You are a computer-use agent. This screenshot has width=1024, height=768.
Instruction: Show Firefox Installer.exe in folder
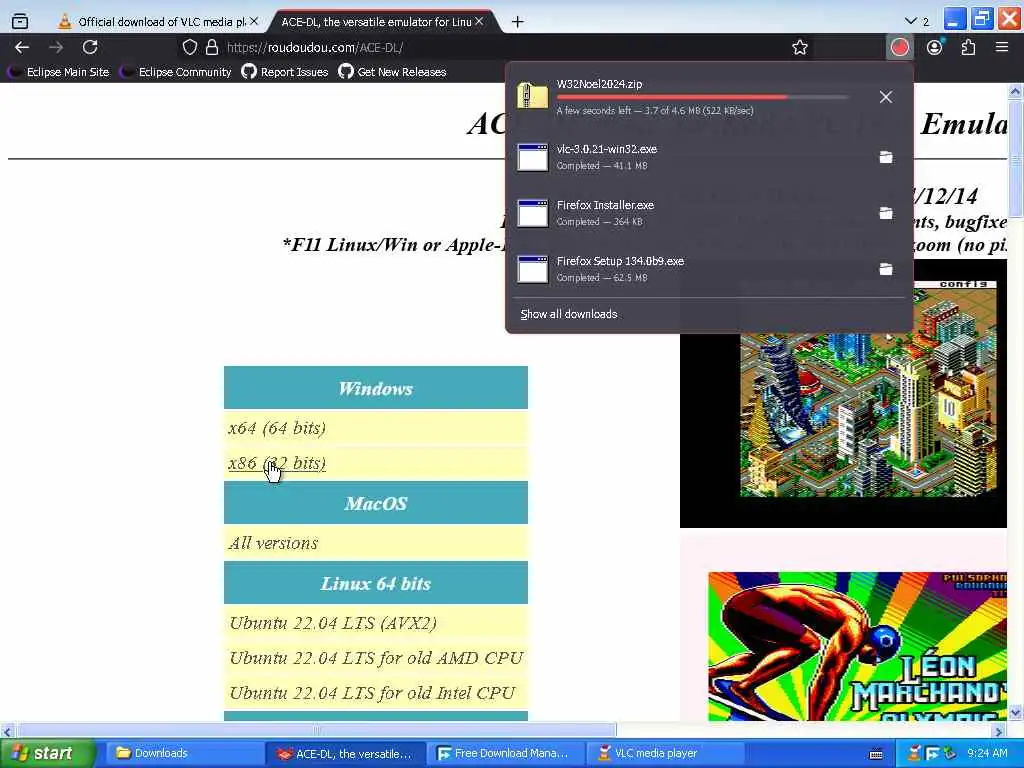(x=886, y=214)
